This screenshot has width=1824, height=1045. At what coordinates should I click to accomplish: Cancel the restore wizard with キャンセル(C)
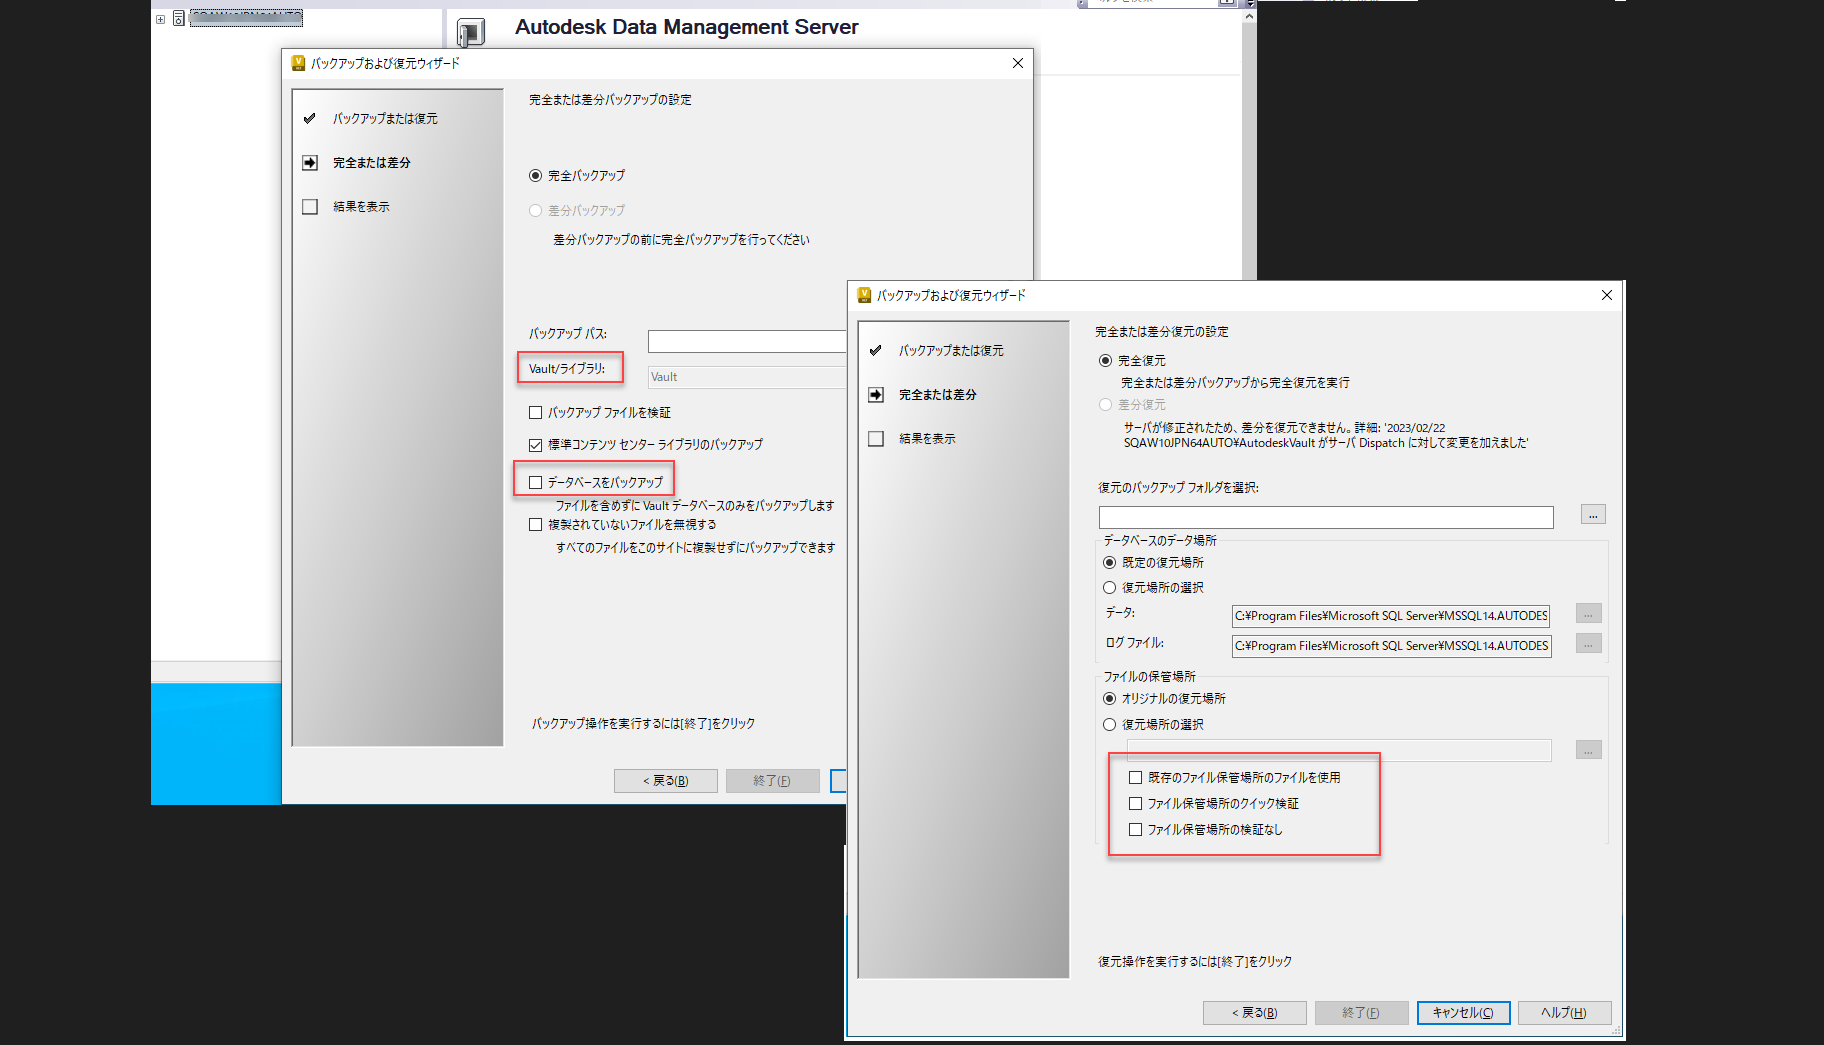point(1463,1013)
